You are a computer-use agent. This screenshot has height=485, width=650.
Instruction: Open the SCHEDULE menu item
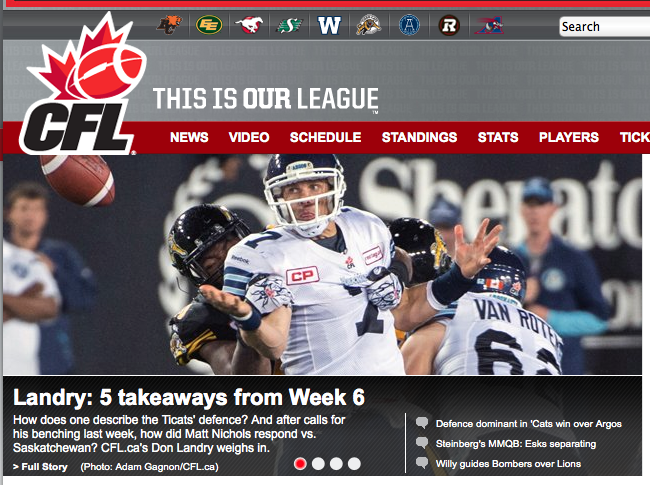[325, 137]
